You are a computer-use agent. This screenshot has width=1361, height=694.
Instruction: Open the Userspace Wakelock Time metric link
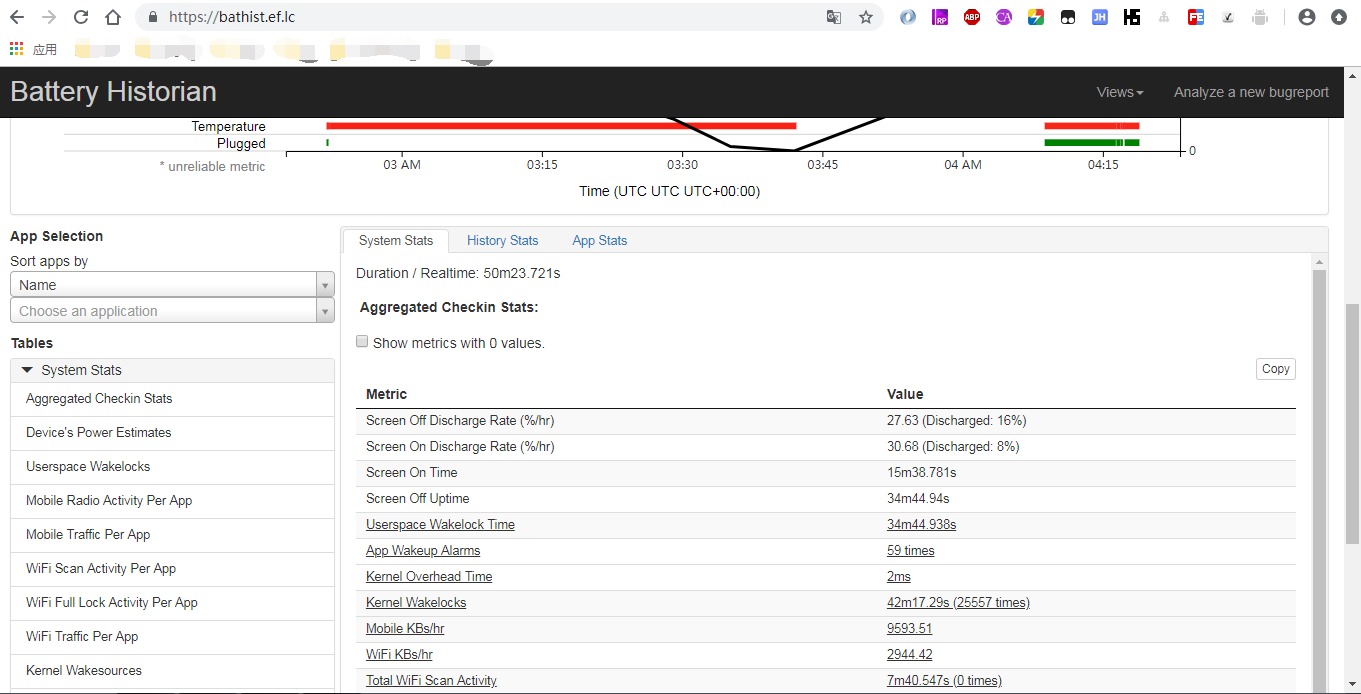440,524
